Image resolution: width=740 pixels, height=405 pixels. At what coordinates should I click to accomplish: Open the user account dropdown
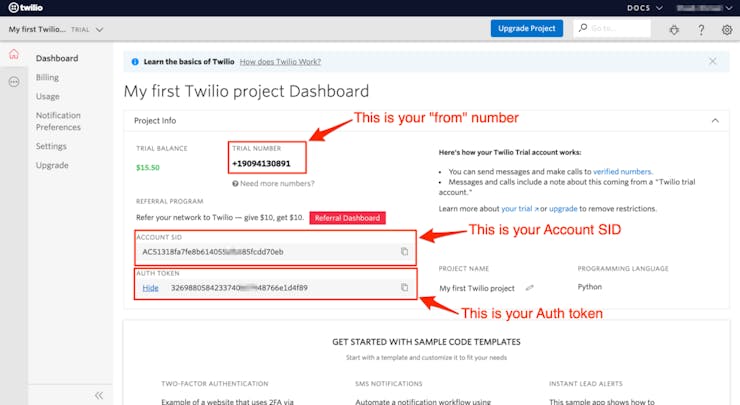[x=704, y=8]
